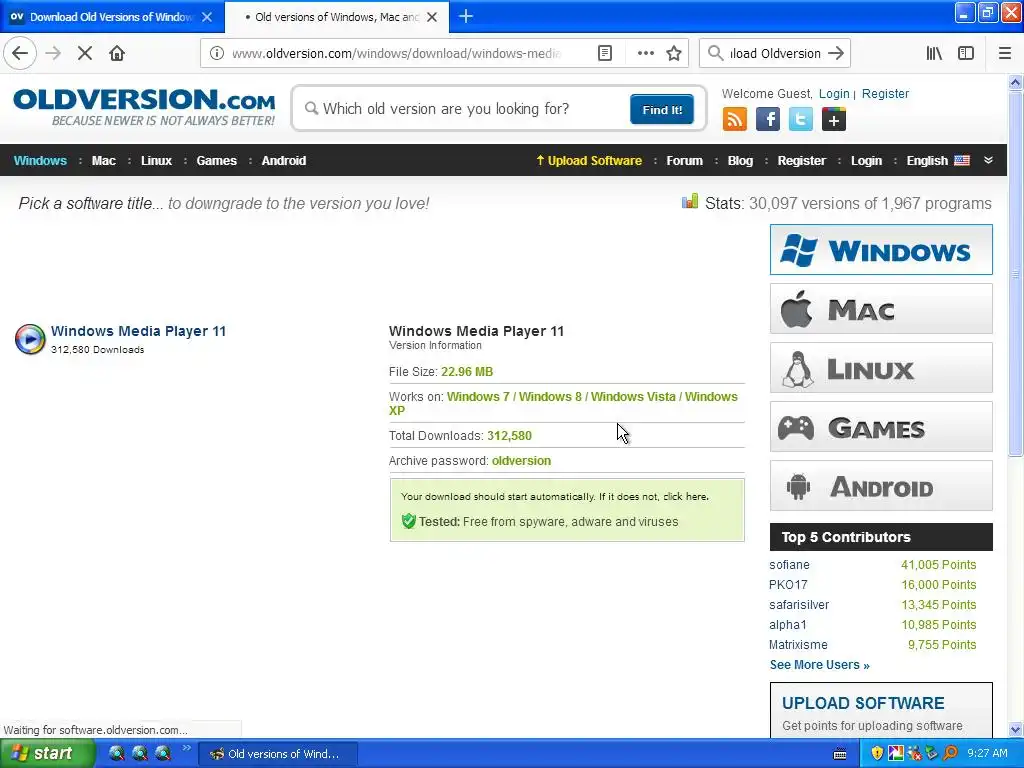Select Windows in the black navigation bar
The image size is (1024, 768).
click(x=40, y=161)
